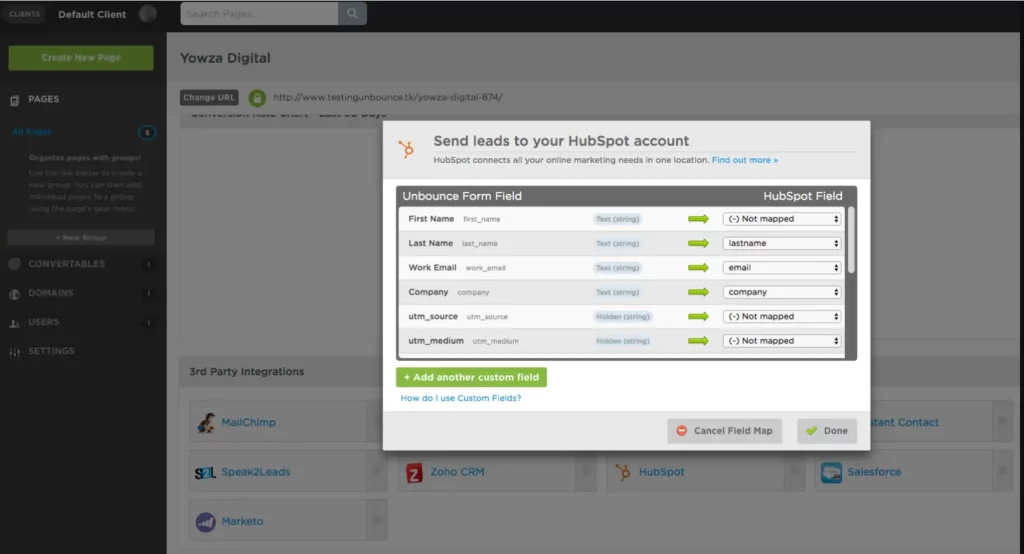Screen dimensions: 1024x554
Task: Open Work Email mapping dropdown
Action: (x=782, y=268)
